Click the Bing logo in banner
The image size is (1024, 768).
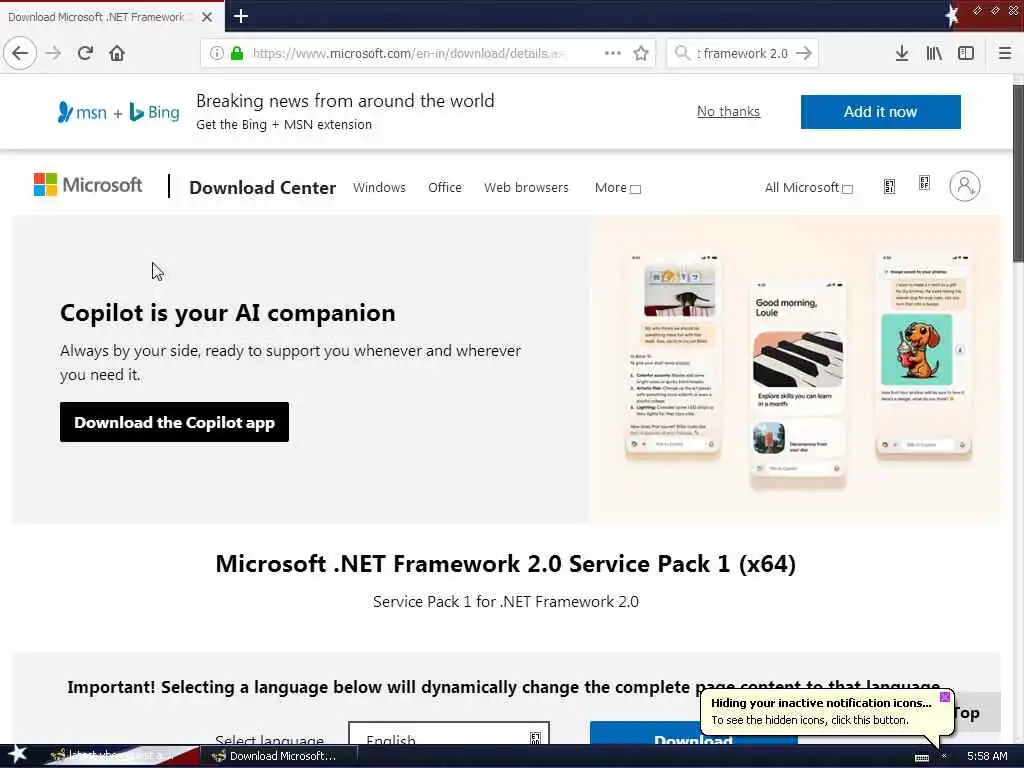click(154, 112)
